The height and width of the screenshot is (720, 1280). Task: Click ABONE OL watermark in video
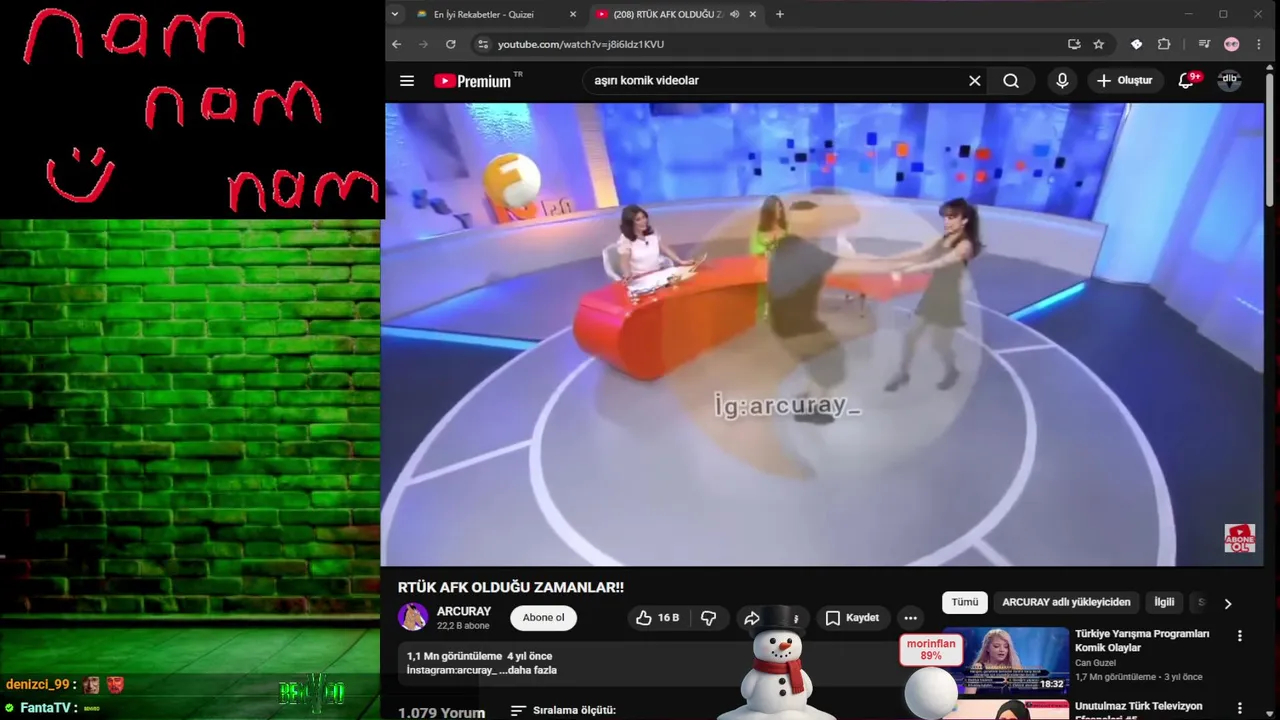click(x=1240, y=539)
